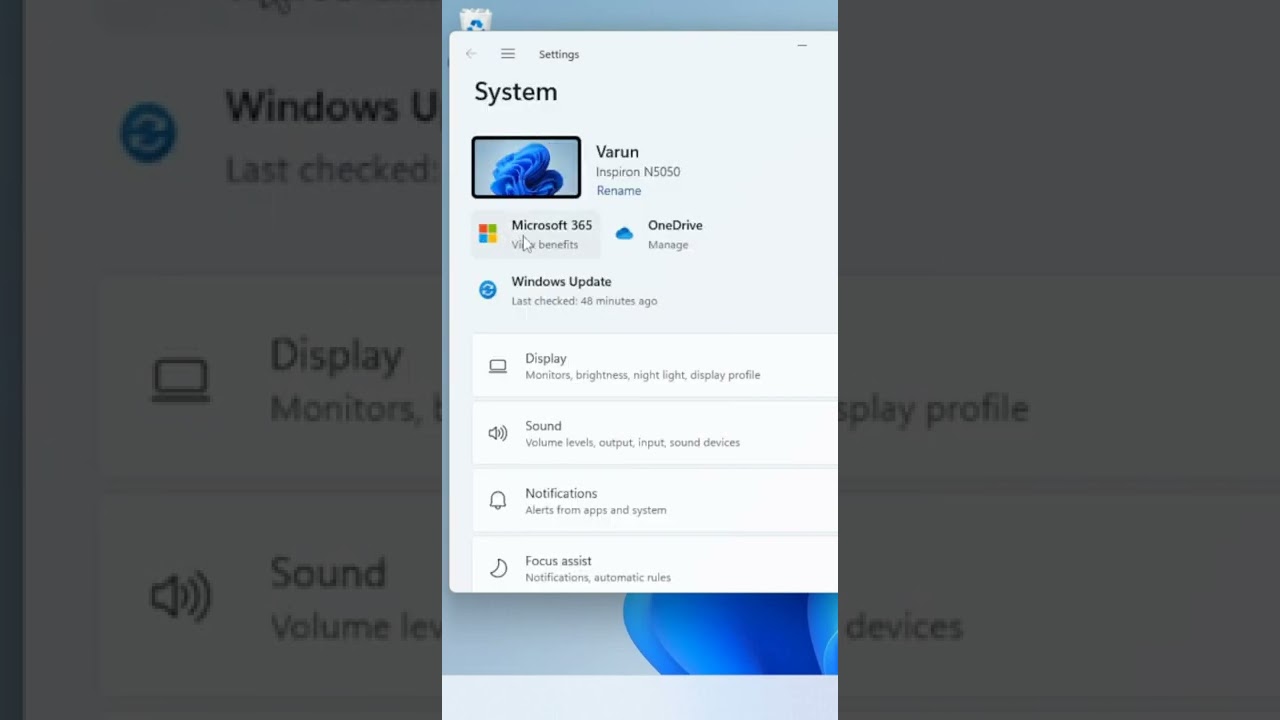Viewport: 1280px width, 720px height.
Task: Open the hamburger navigation menu
Action: click(508, 54)
